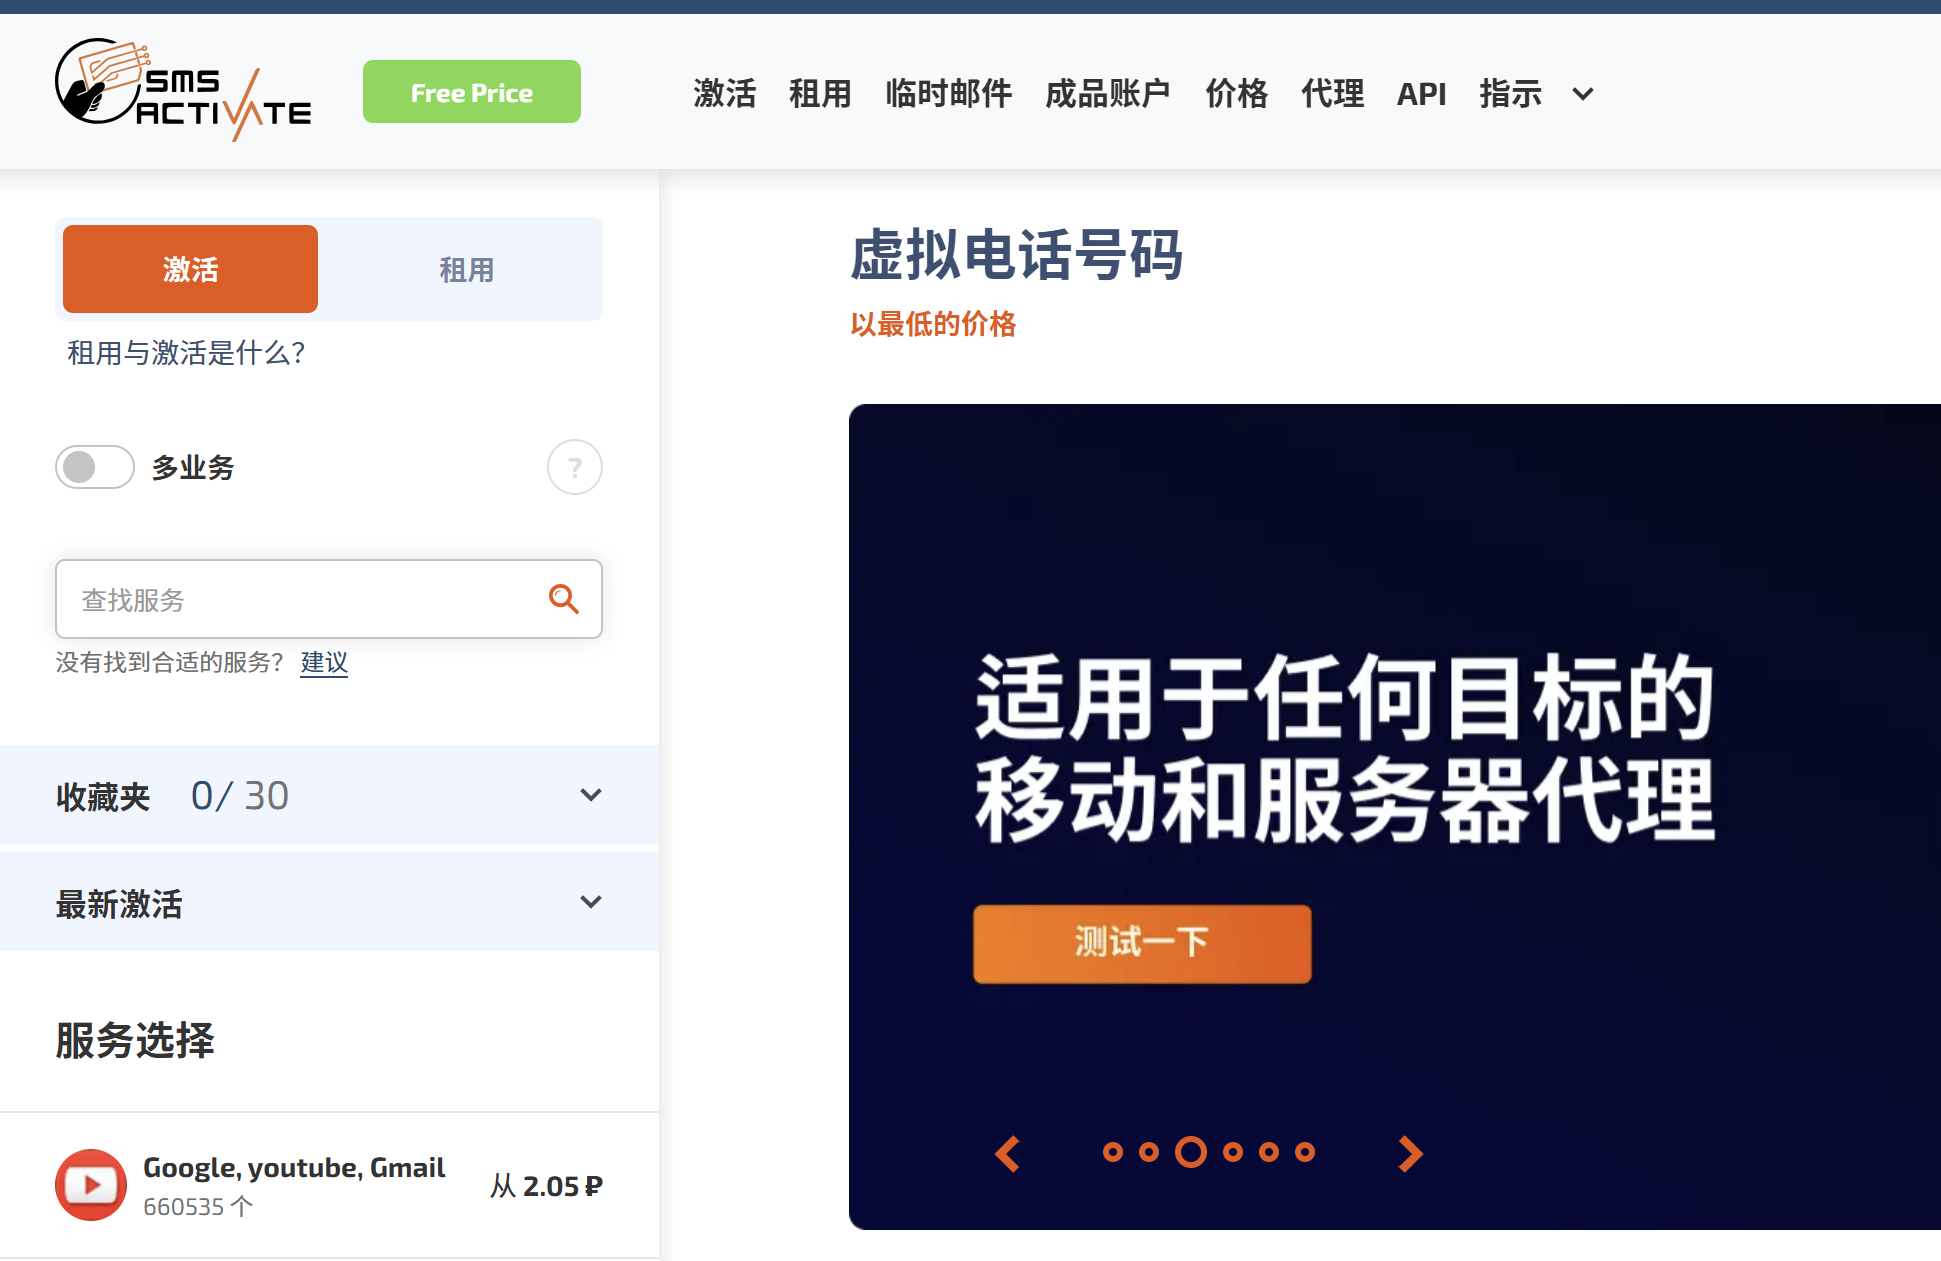Toggle the 多业务 switch on
This screenshot has width=1941, height=1261.
click(x=92, y=464)
